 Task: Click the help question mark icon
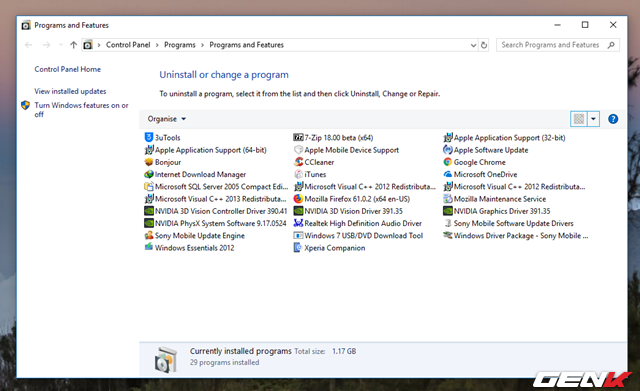[x=613, y=119]
